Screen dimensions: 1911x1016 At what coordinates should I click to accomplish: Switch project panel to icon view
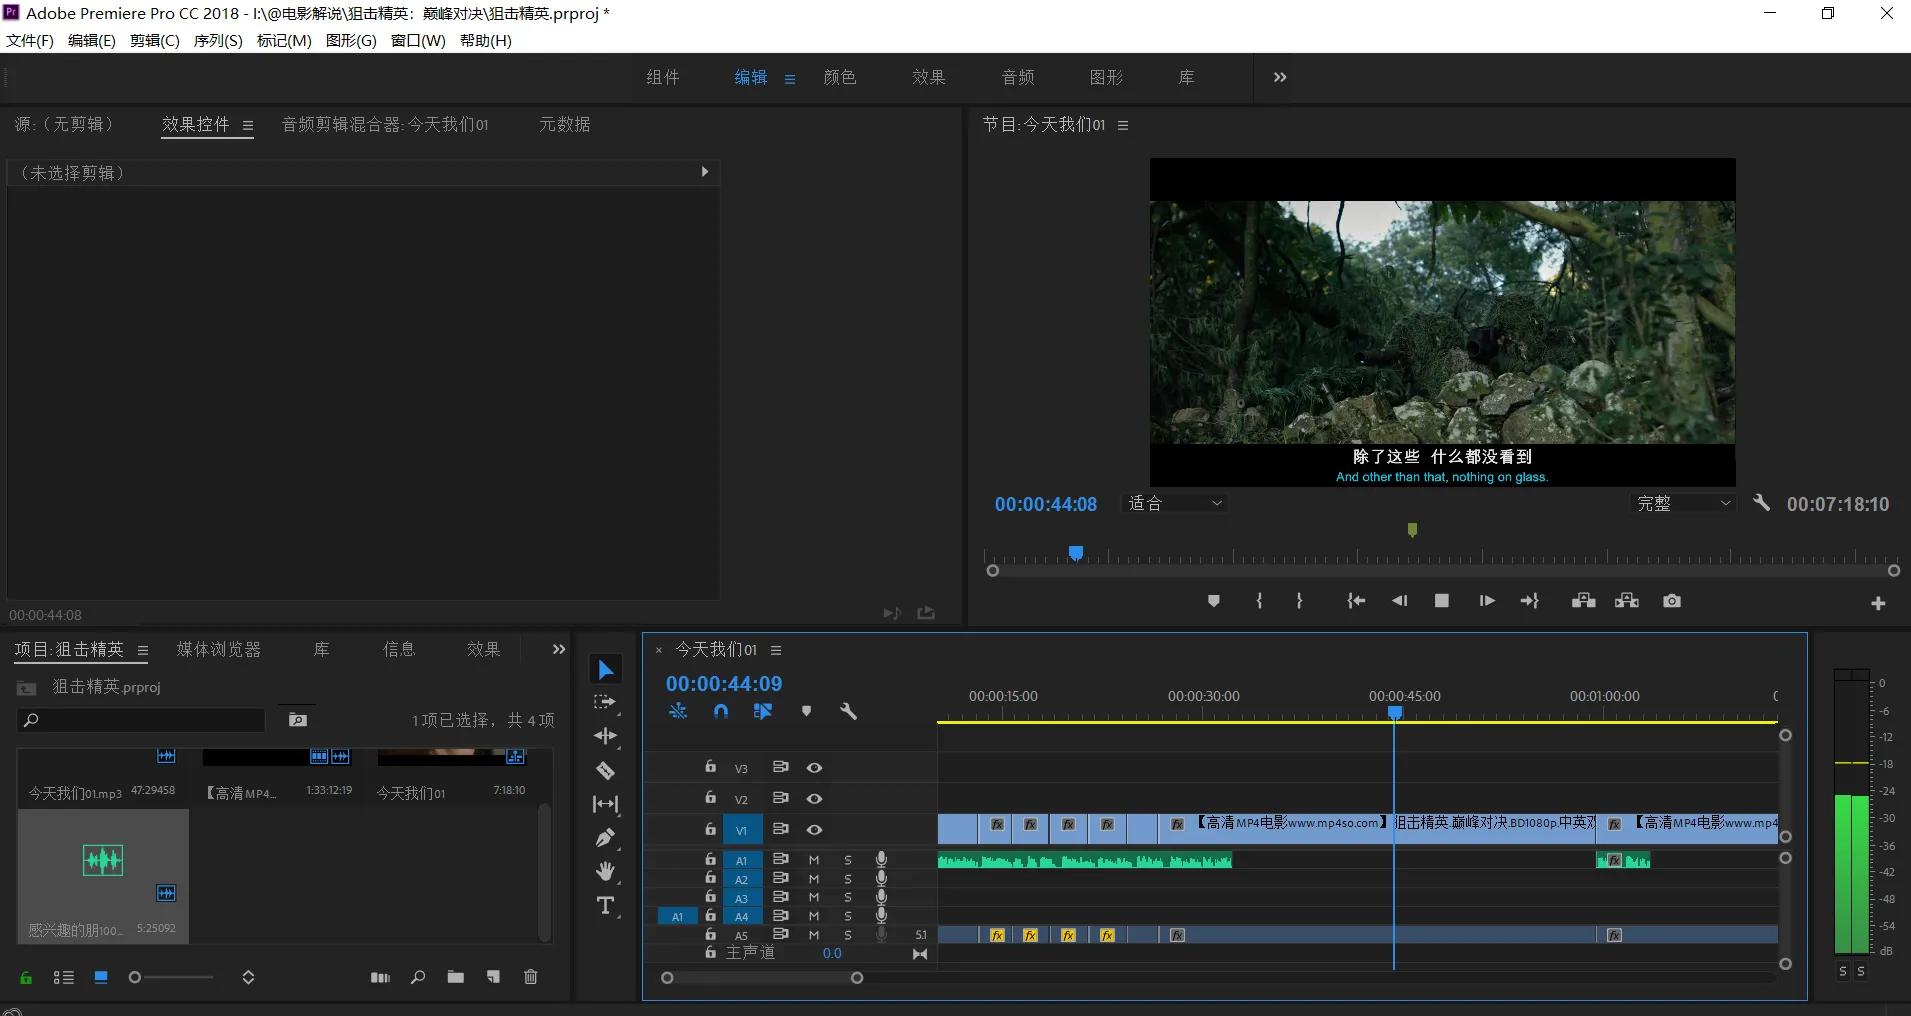(x=101, y=977)
